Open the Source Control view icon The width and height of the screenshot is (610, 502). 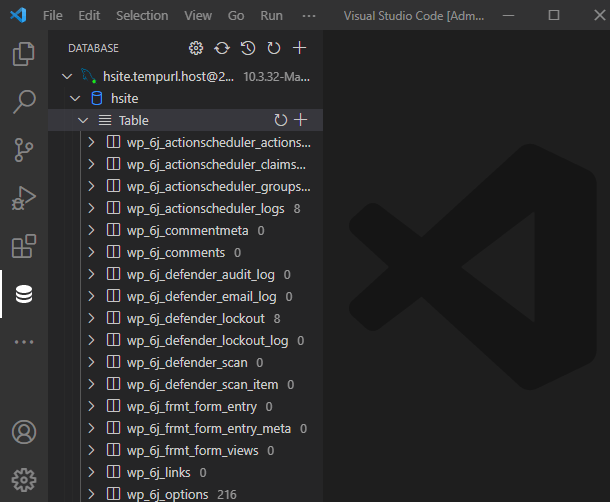pyautogui.click(x=24, y=150)
